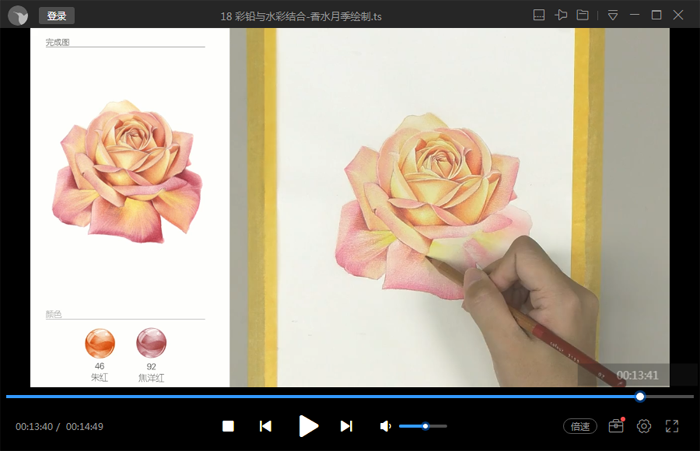Open the 倍速 playback speed menu
The image size is (700, 451).
580,426
